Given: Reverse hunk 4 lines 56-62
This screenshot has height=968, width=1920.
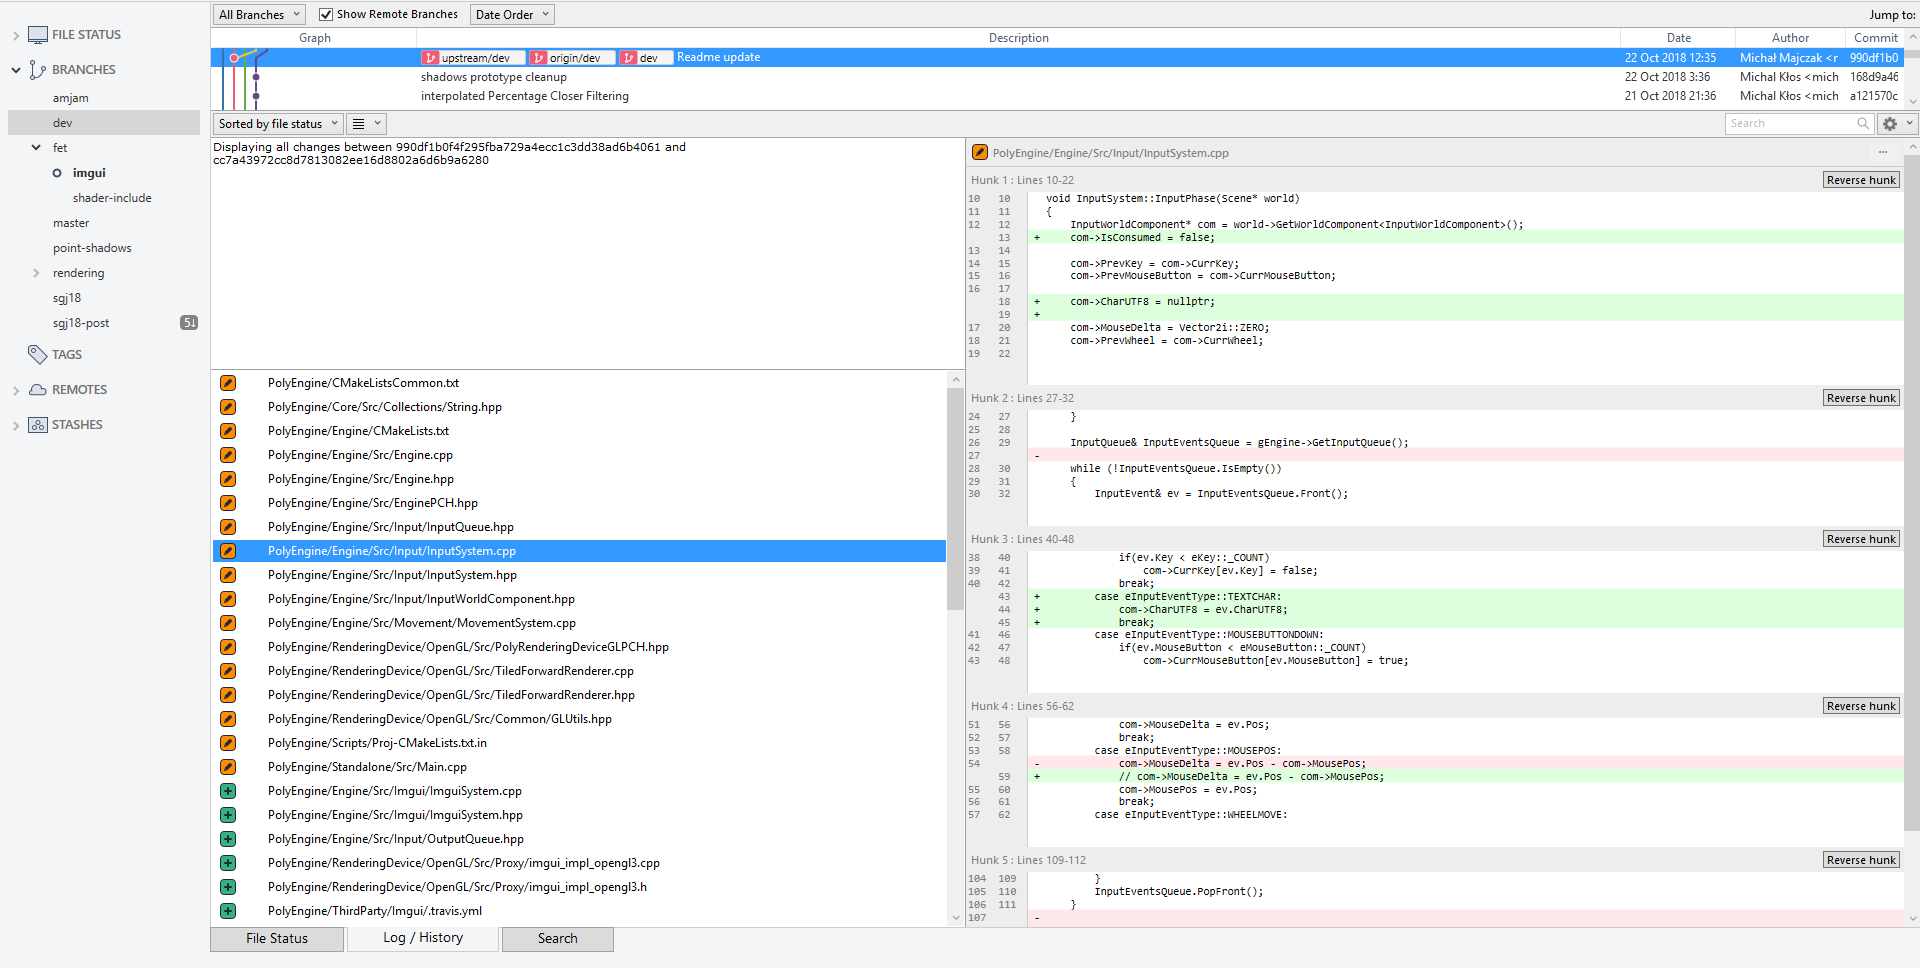Looking at the screenshot, I should pos(1861,707).
